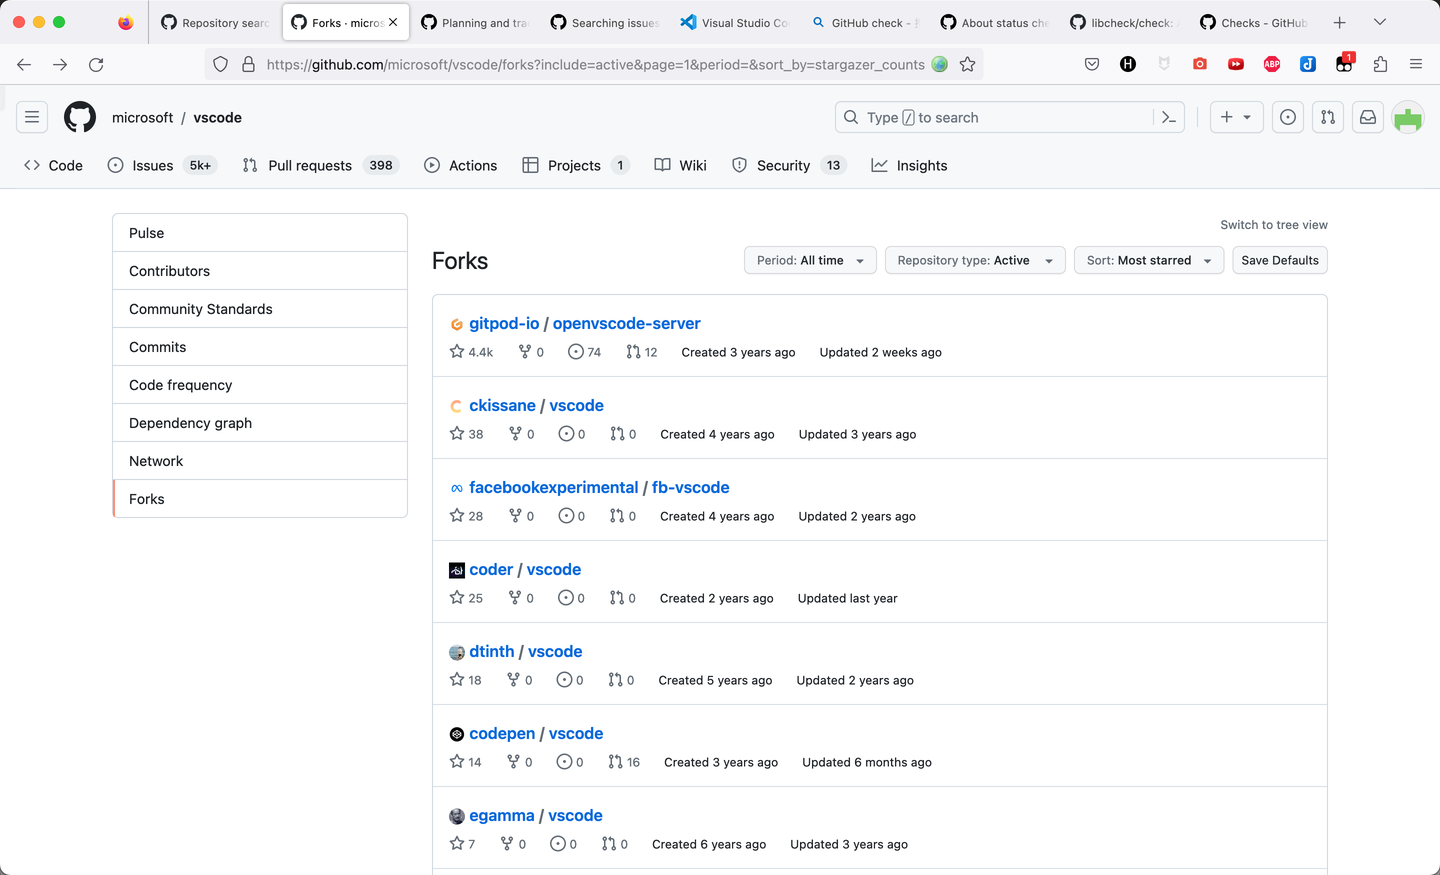Open the openvscode-server repository link

(x=626, y=324)
